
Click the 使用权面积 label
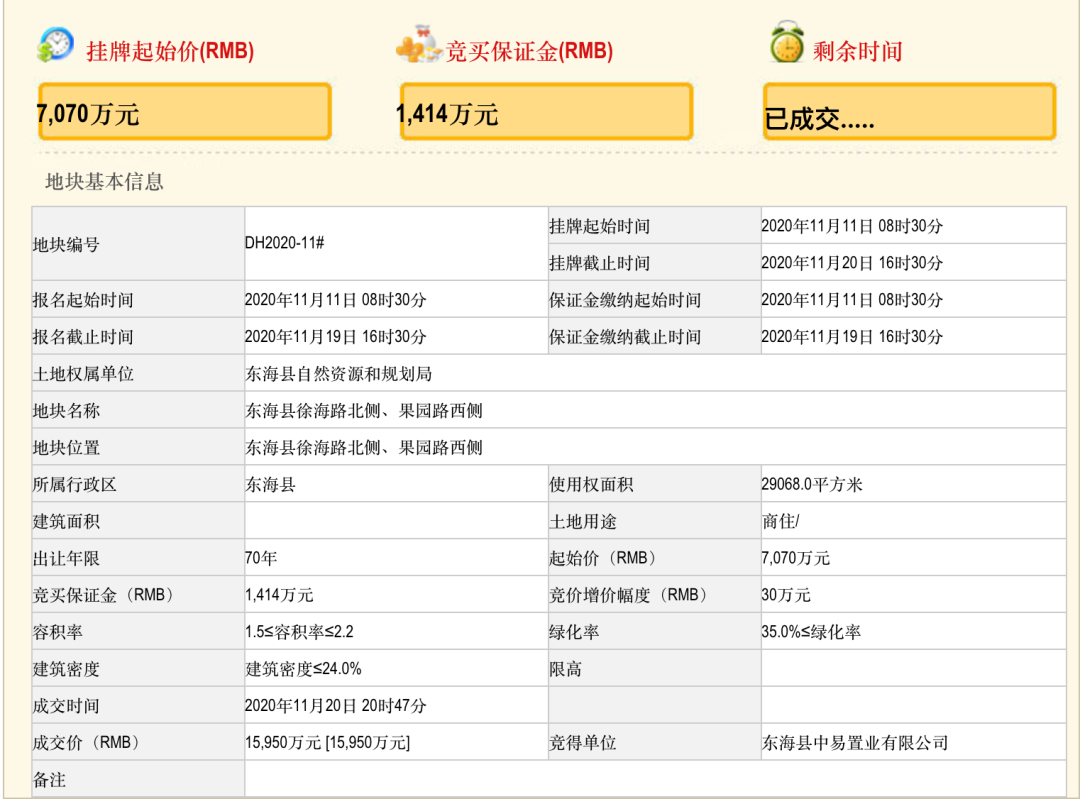coord(591,485)
